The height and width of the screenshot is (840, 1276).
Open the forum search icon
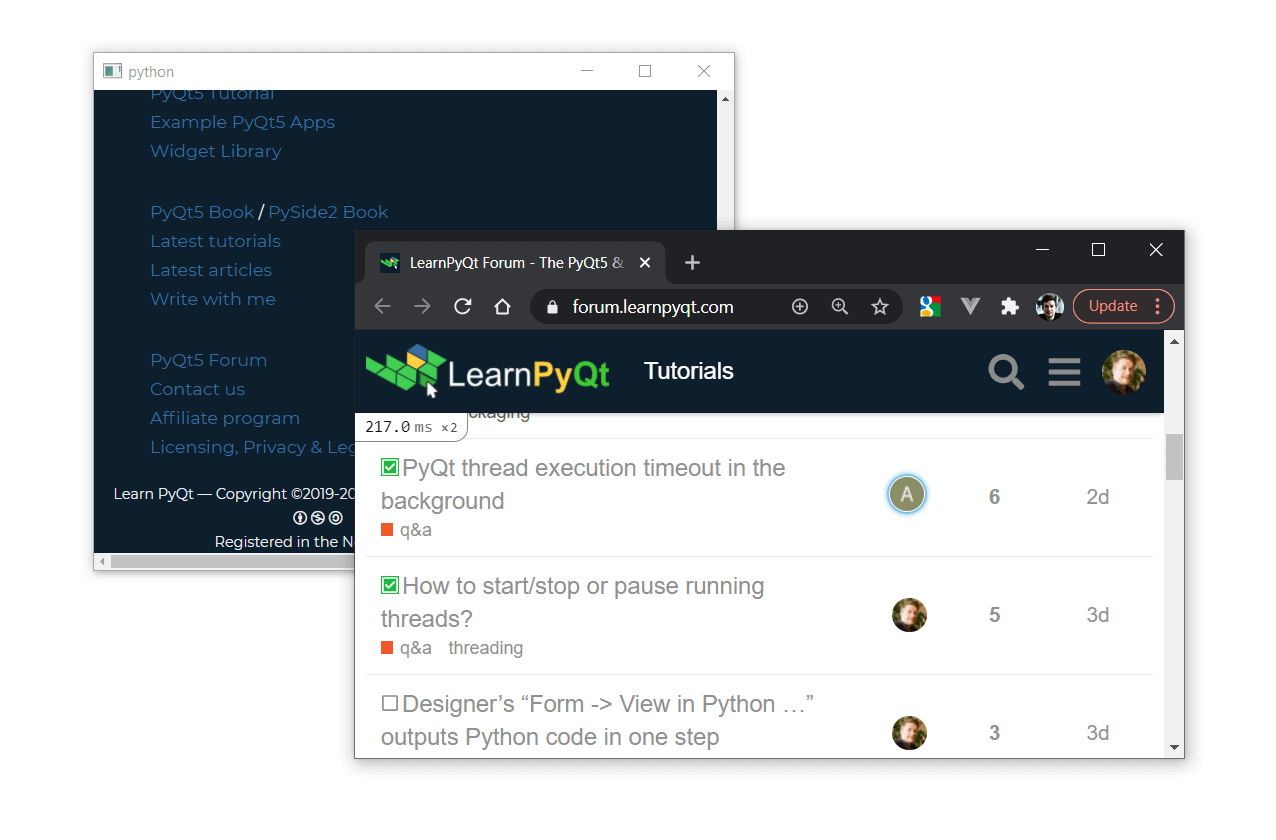(x=1006, y=371)
